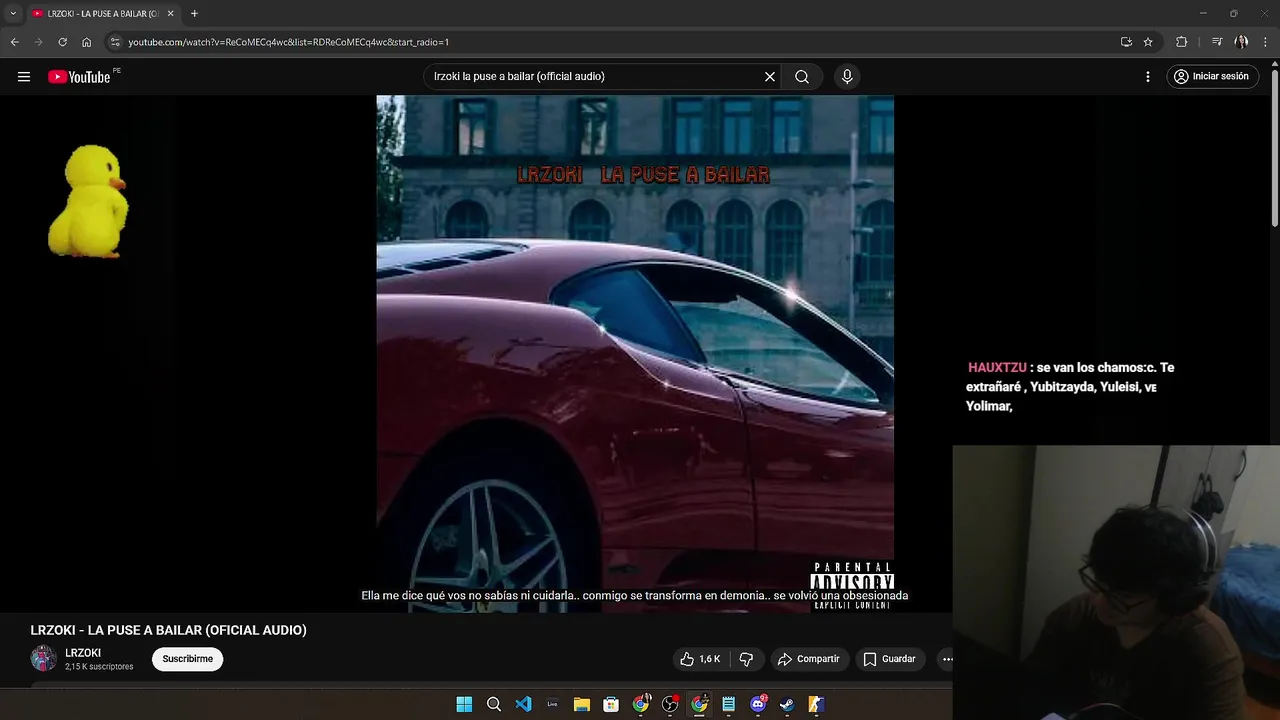This screenshot has width=1280, height=720.
Task: Open Windows taskbar search
Action: (x=494, y=704)
